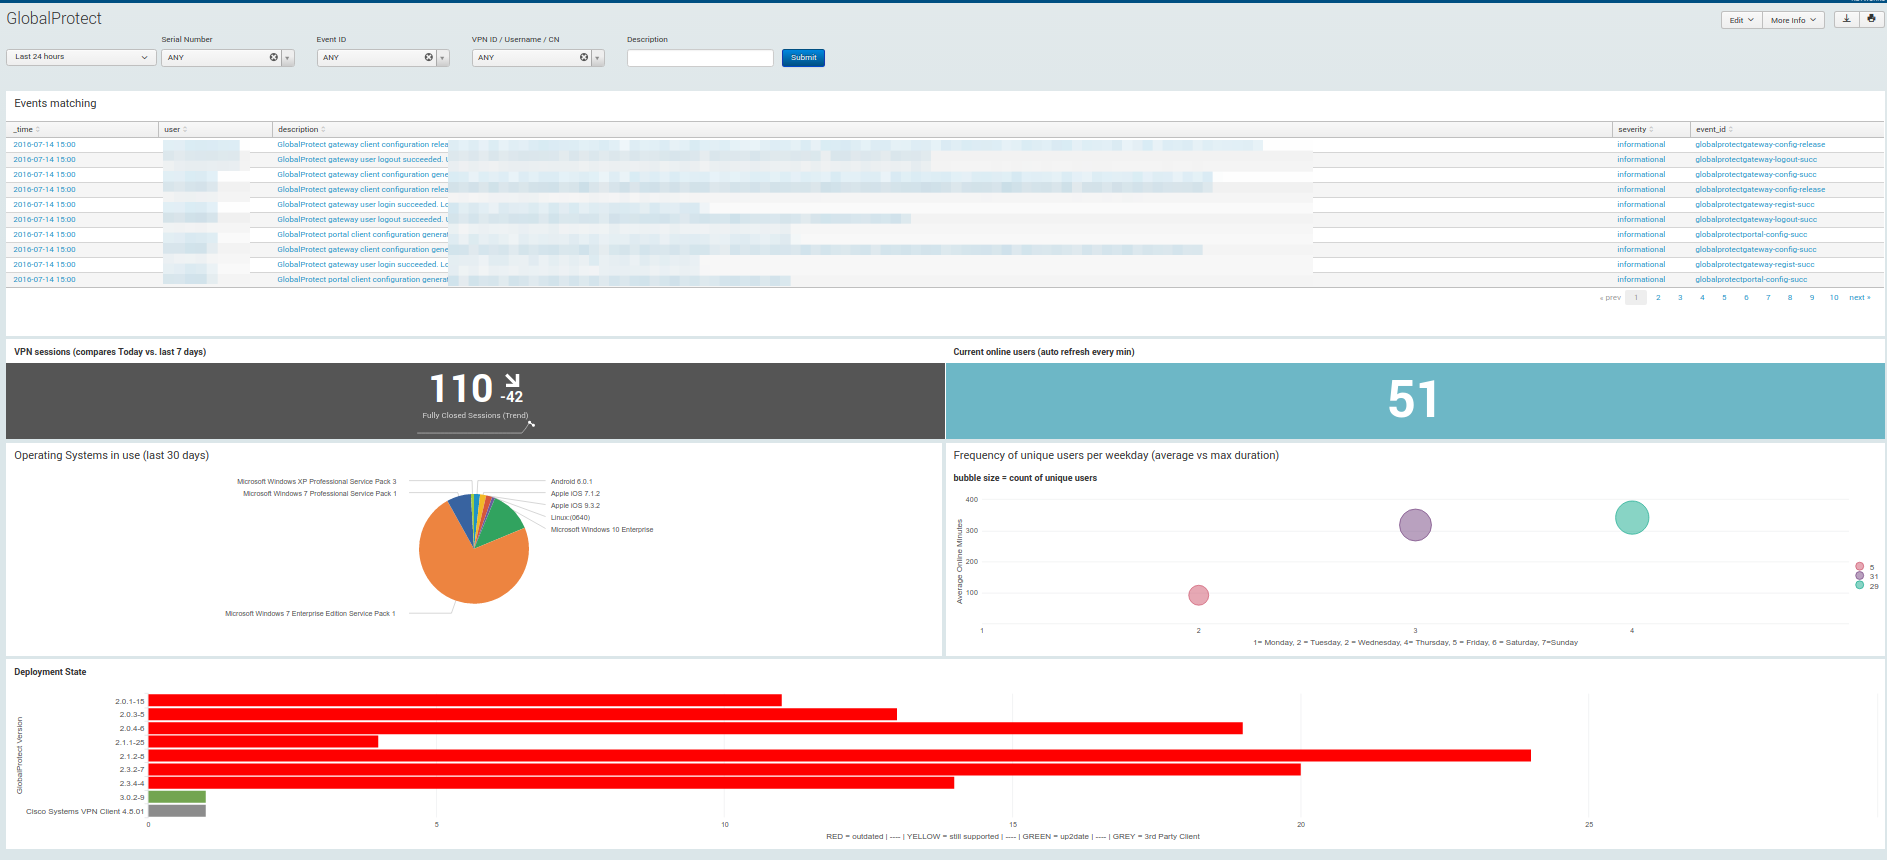Toggle the pink legend swatch labeled 5

pos(1859,567)
